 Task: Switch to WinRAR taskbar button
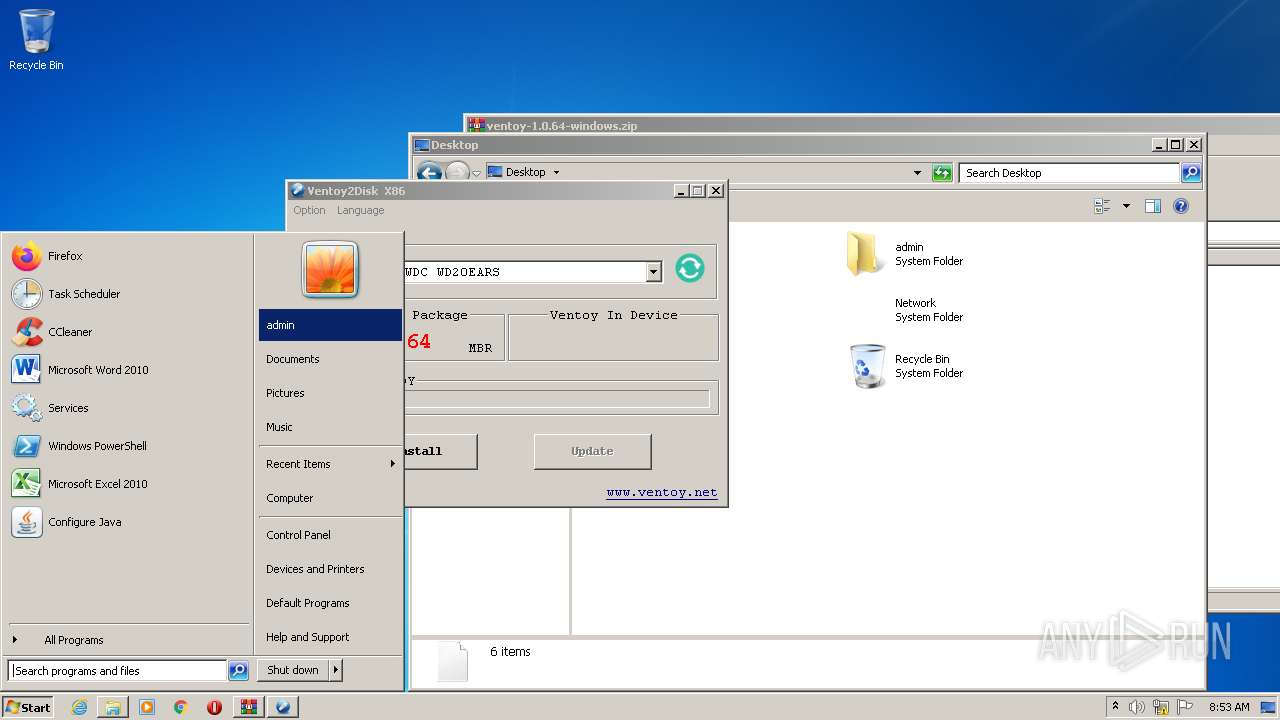pyautogui.click(x=248, y=707)
